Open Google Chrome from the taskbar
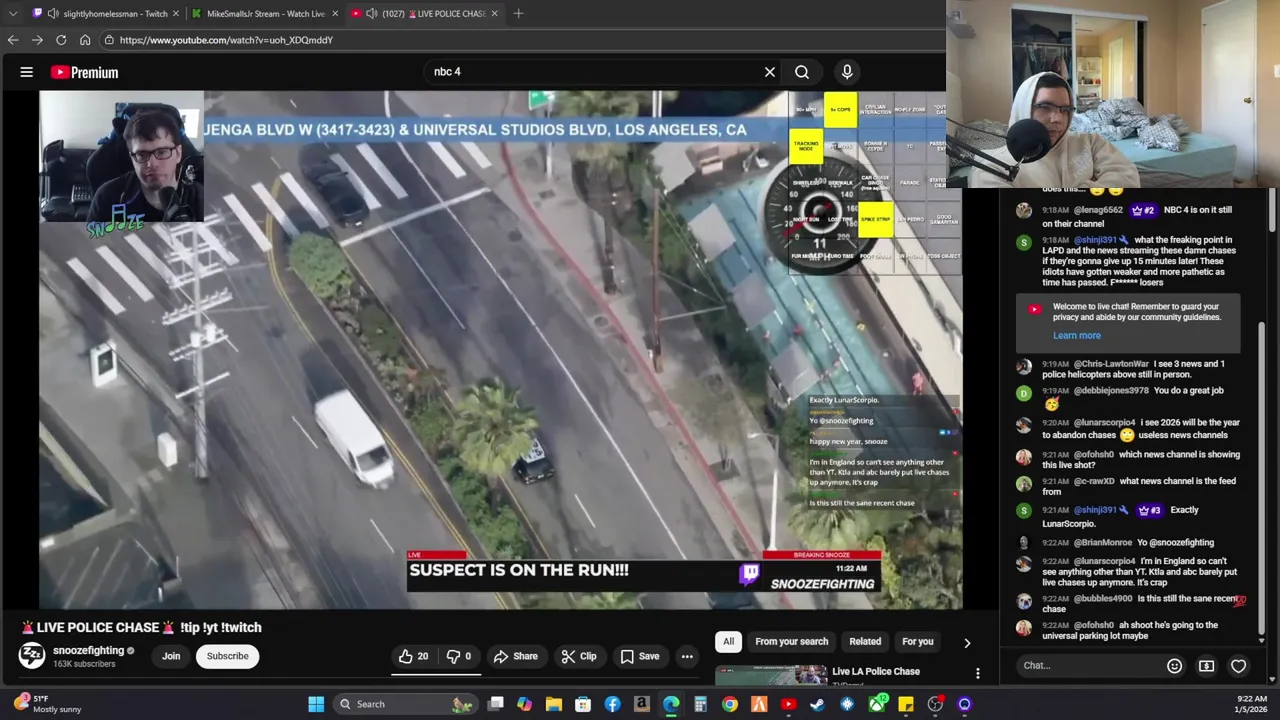Screen dimensions: 1280x720 730,704
